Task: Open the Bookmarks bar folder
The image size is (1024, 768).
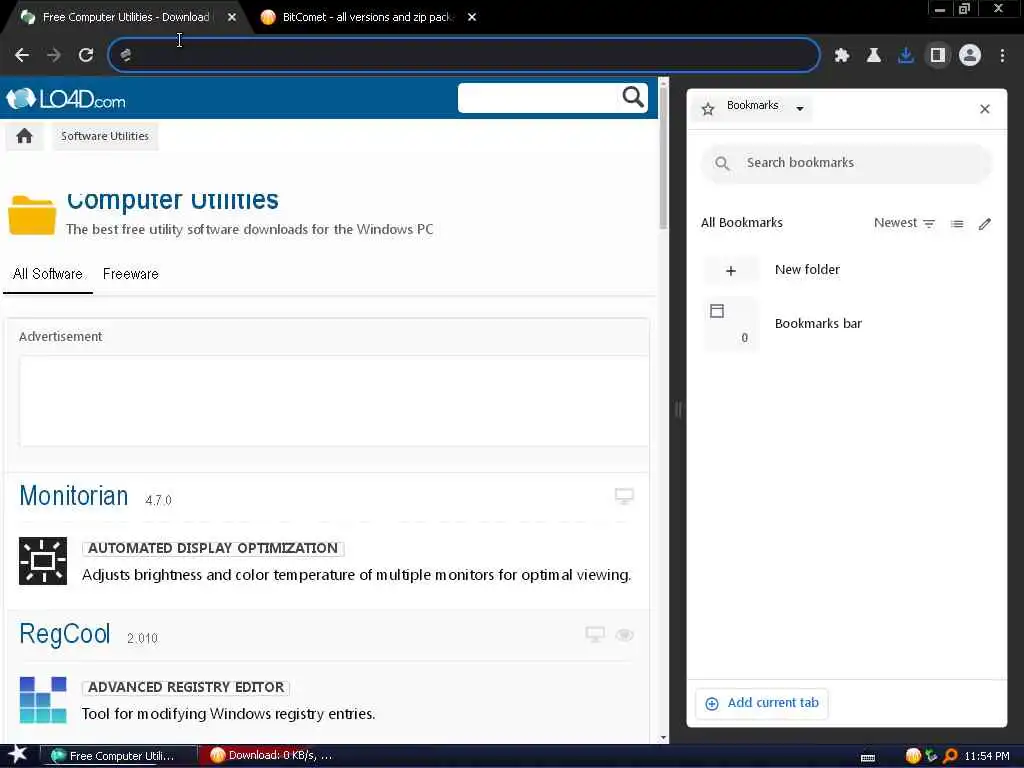Action: click(x=846, y=324)
